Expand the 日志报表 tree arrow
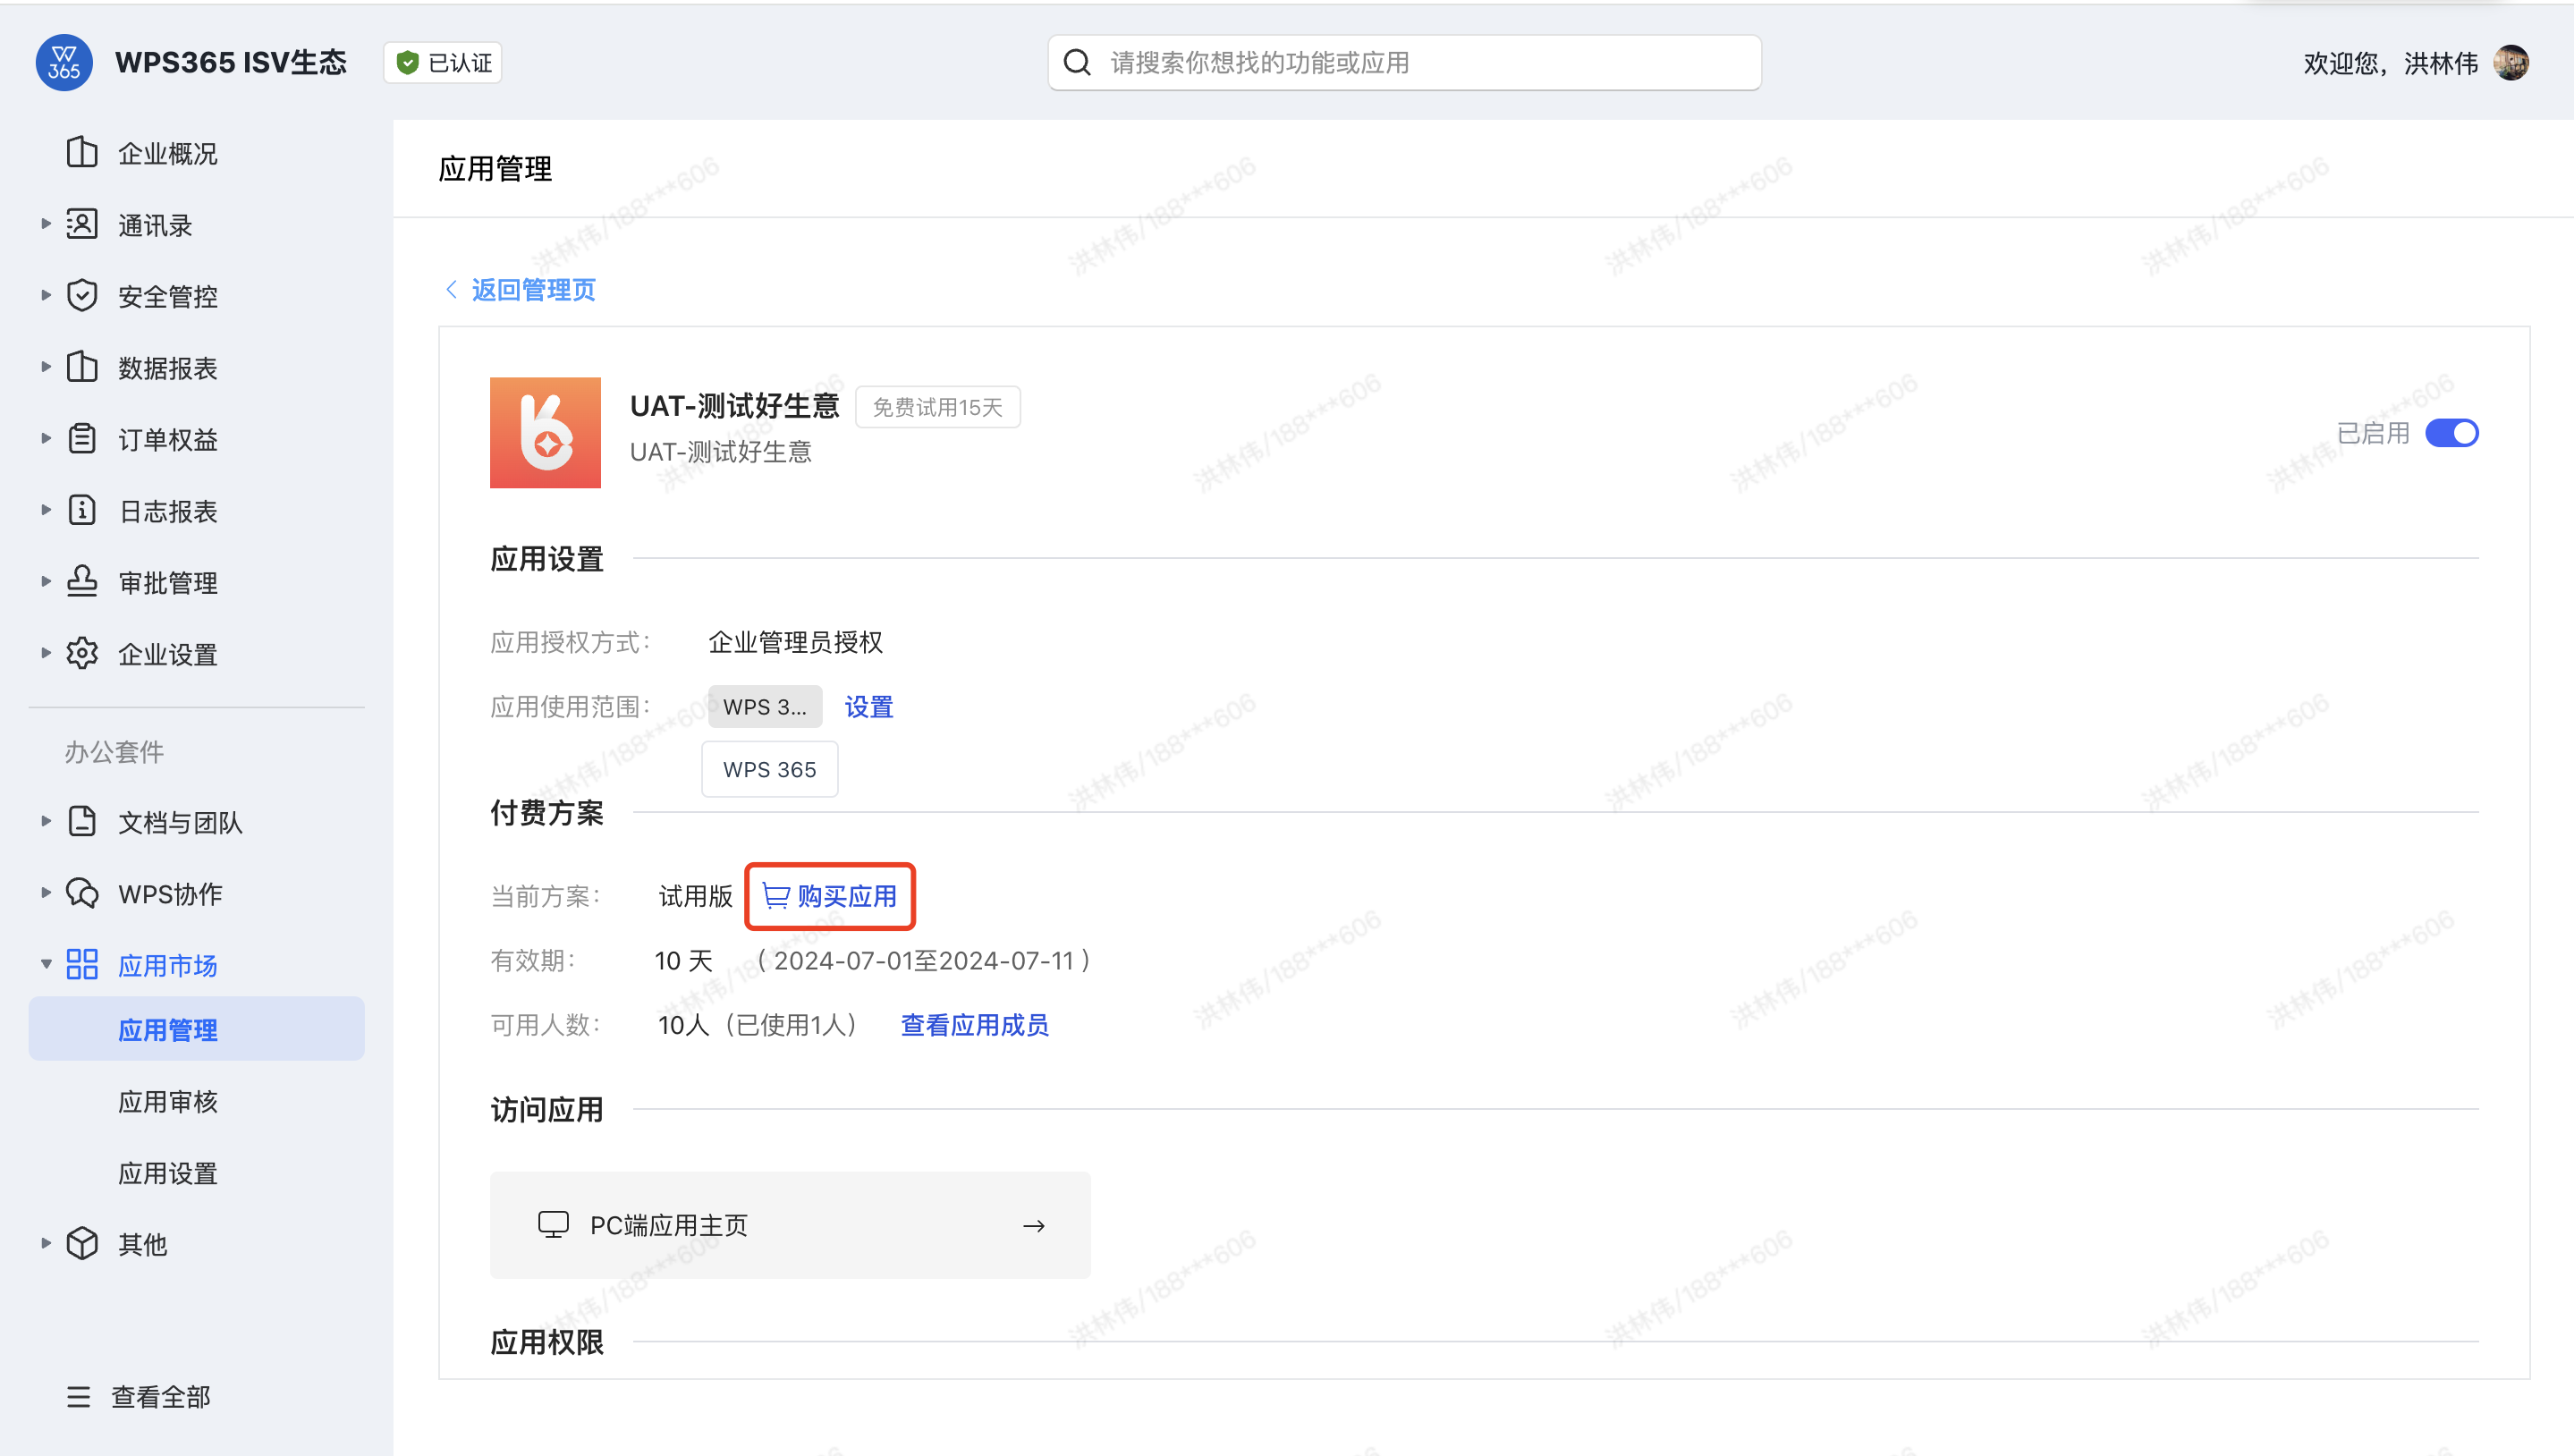The image size is (2574, 1456). 46,510
